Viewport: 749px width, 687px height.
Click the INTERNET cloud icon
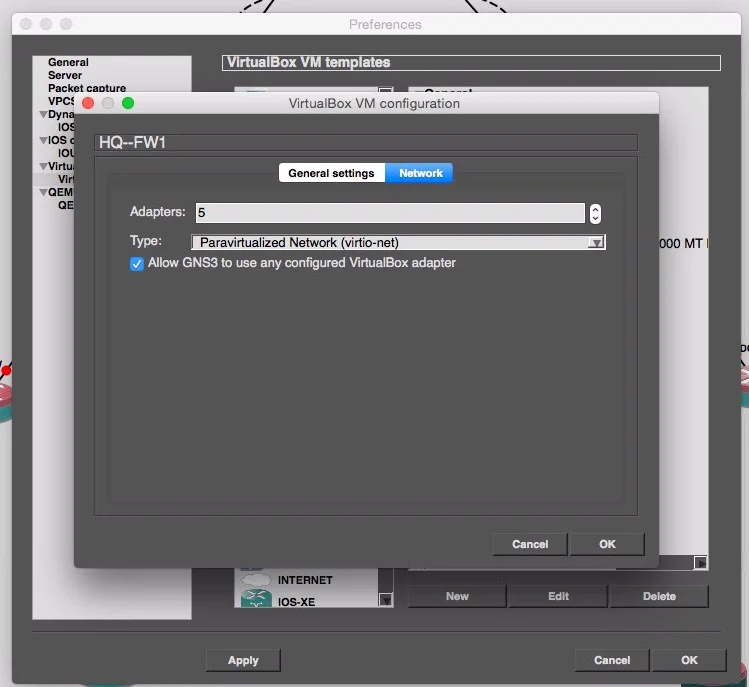256,580
